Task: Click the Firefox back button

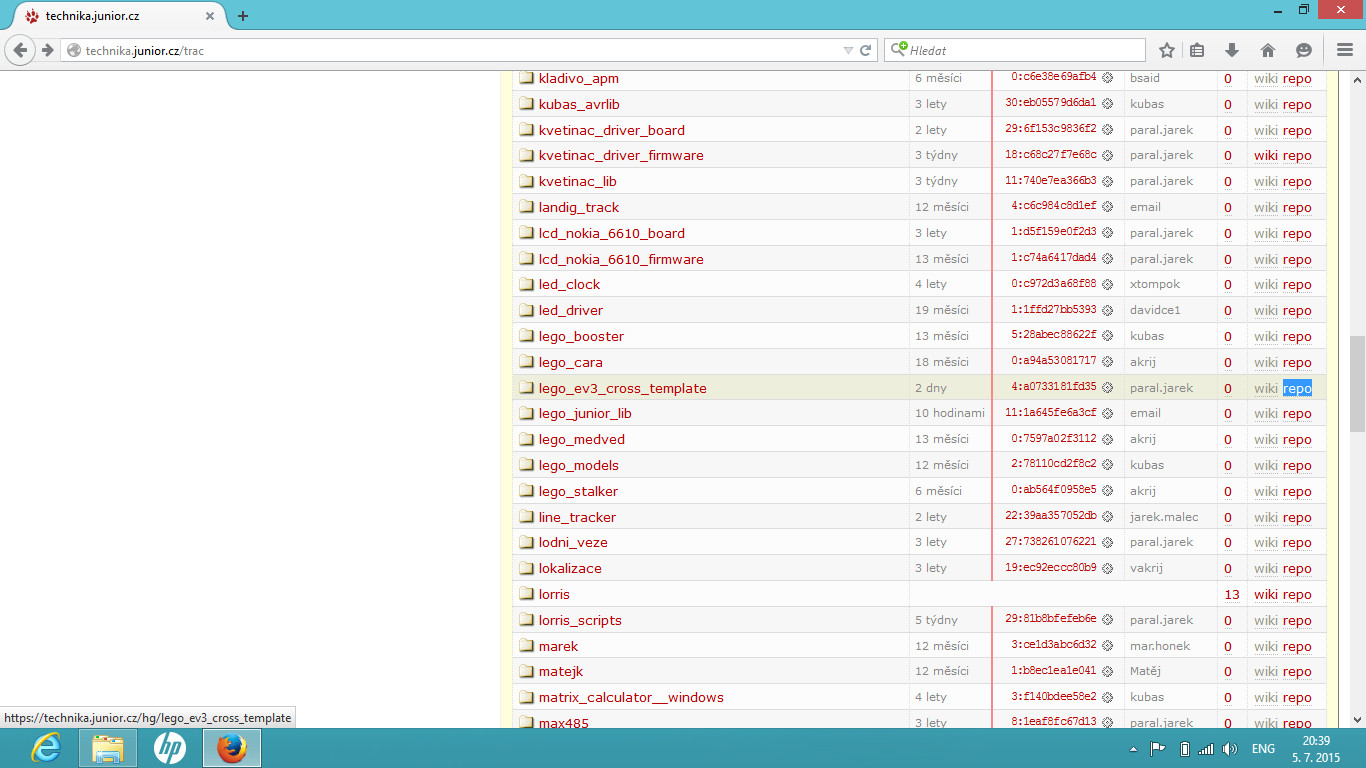Action: [x=20, y=50]
